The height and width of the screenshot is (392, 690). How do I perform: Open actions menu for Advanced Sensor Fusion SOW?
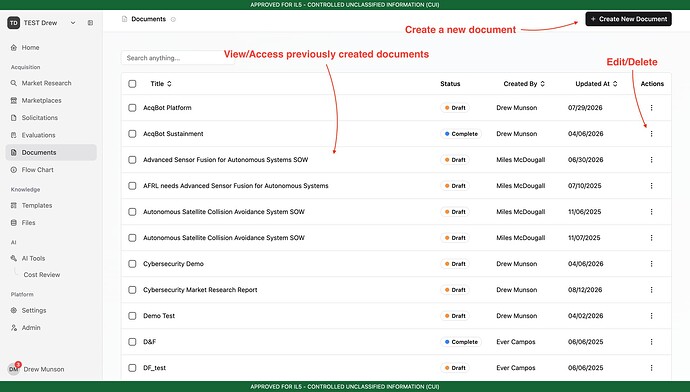(x=651, y=160)
